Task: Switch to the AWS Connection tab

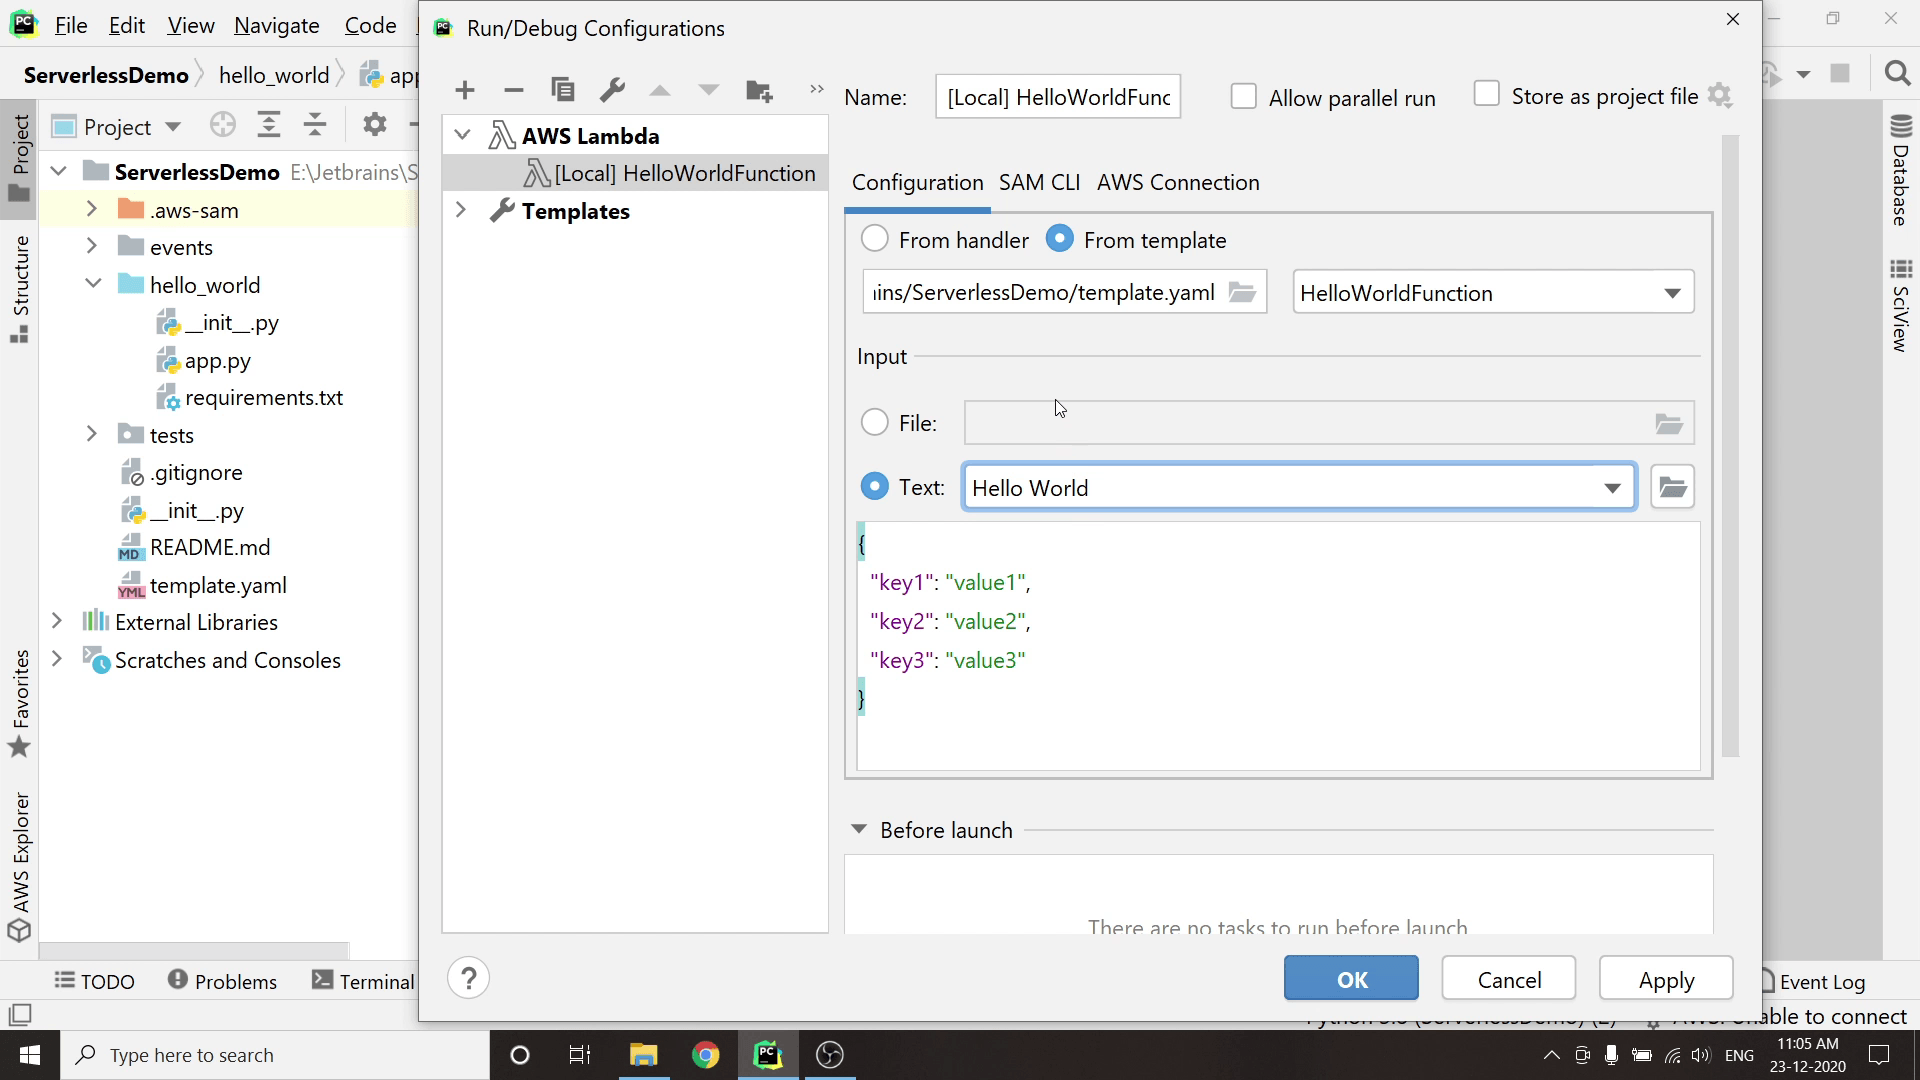Action: (1179, 182)
